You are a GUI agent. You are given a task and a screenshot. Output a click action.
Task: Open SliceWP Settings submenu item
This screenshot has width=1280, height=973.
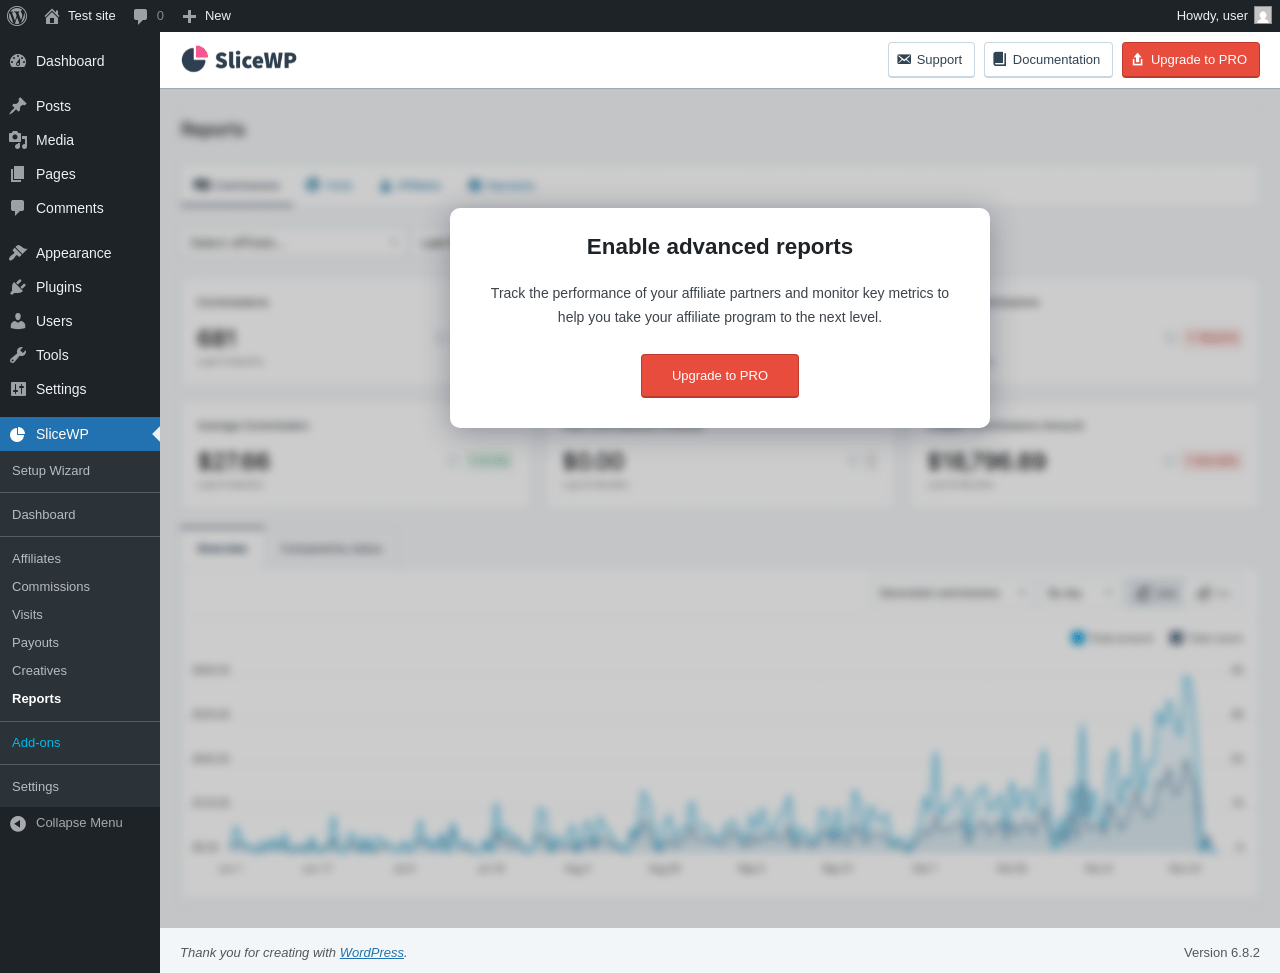point(80,787)
